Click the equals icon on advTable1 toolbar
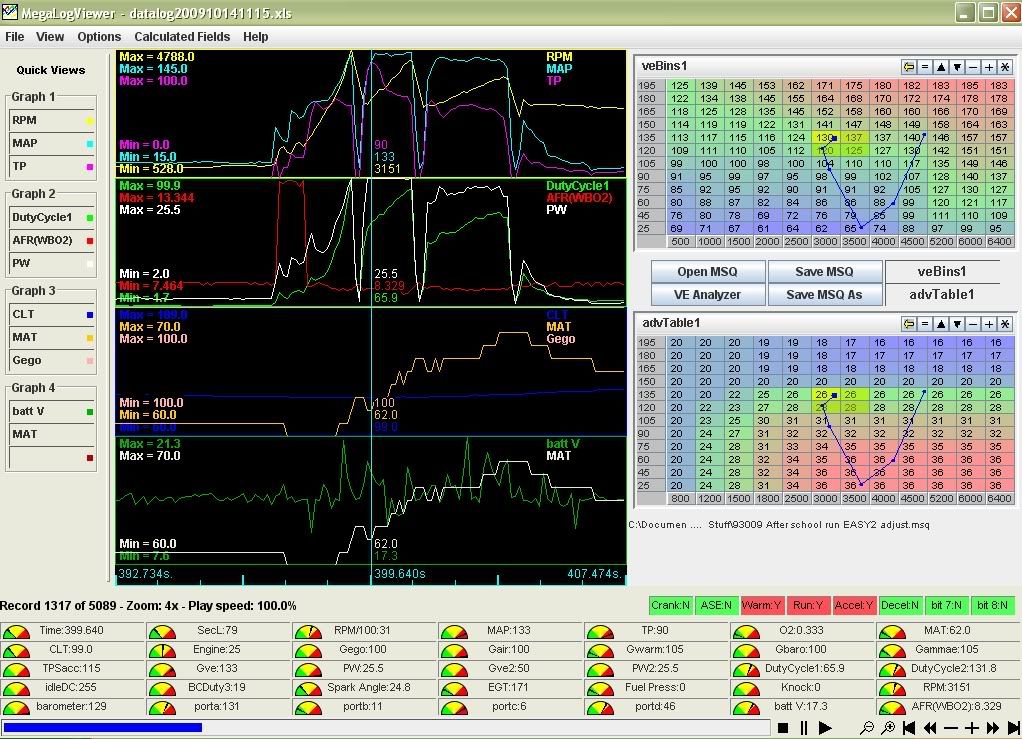 (925, 323)
